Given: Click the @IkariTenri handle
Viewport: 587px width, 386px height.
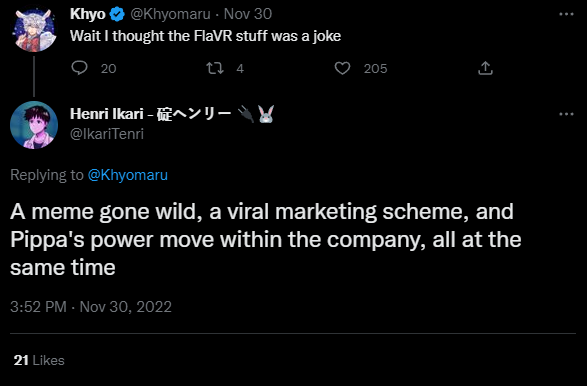Looking at the screenshot, I should tap(107, 134).
